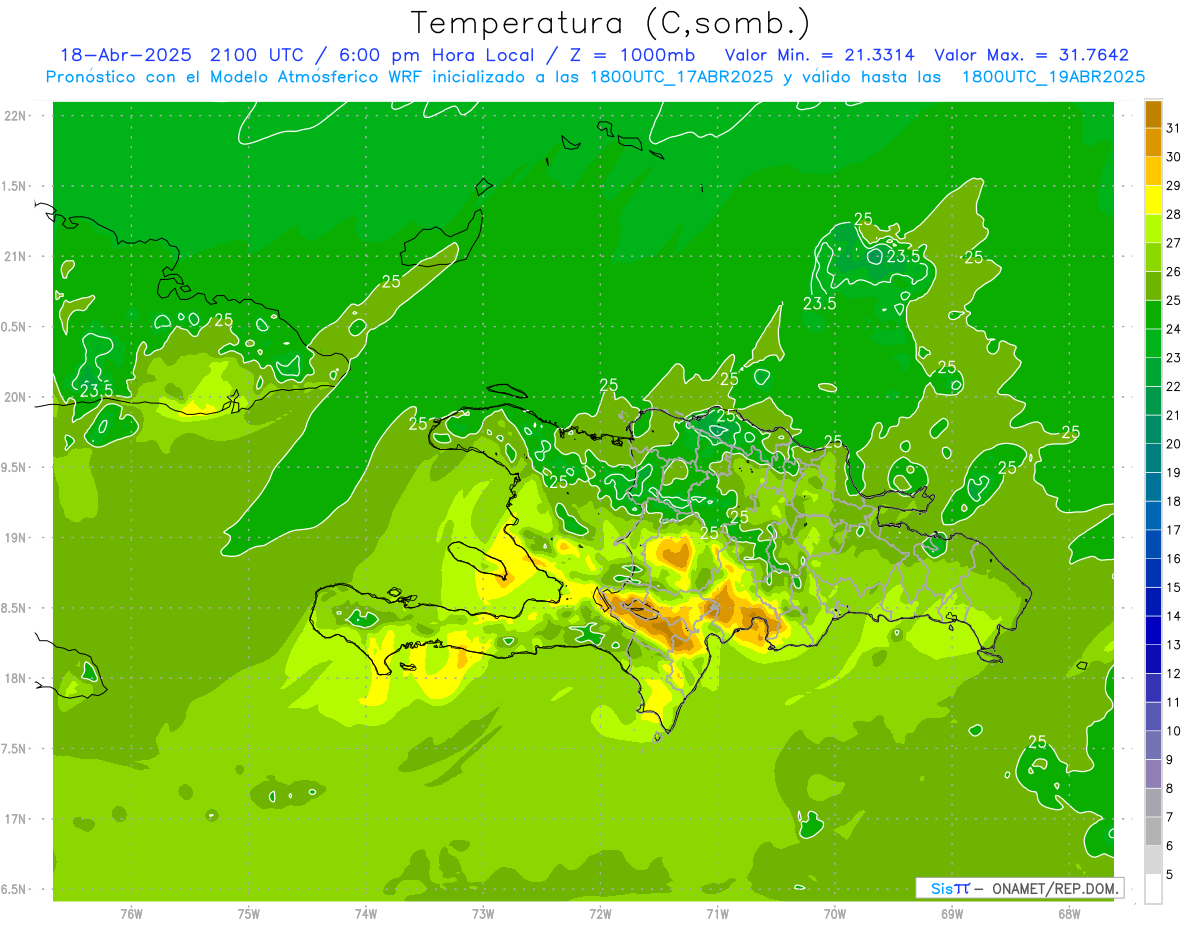The height and width of the screenshot is (927, 1200).
Task: Click the legend value '31'
Action: [1174, 128]
